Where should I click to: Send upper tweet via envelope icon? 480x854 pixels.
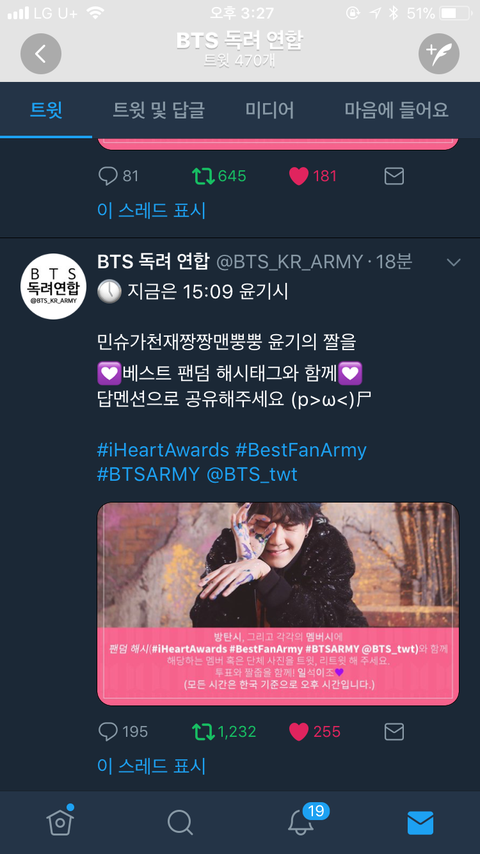pyautogui.click(x=394, y=176)
